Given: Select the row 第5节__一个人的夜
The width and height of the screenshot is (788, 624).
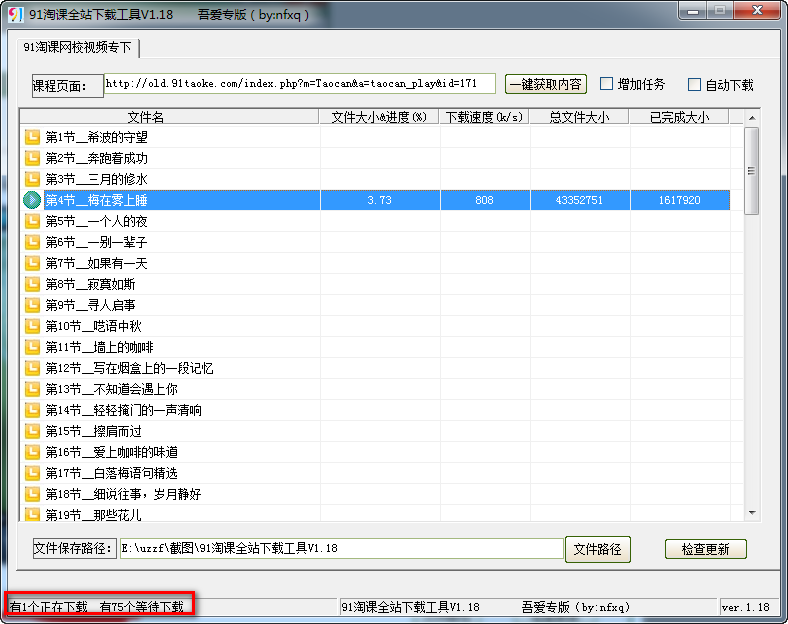Looking at the screenshot, I should (375, 221).
